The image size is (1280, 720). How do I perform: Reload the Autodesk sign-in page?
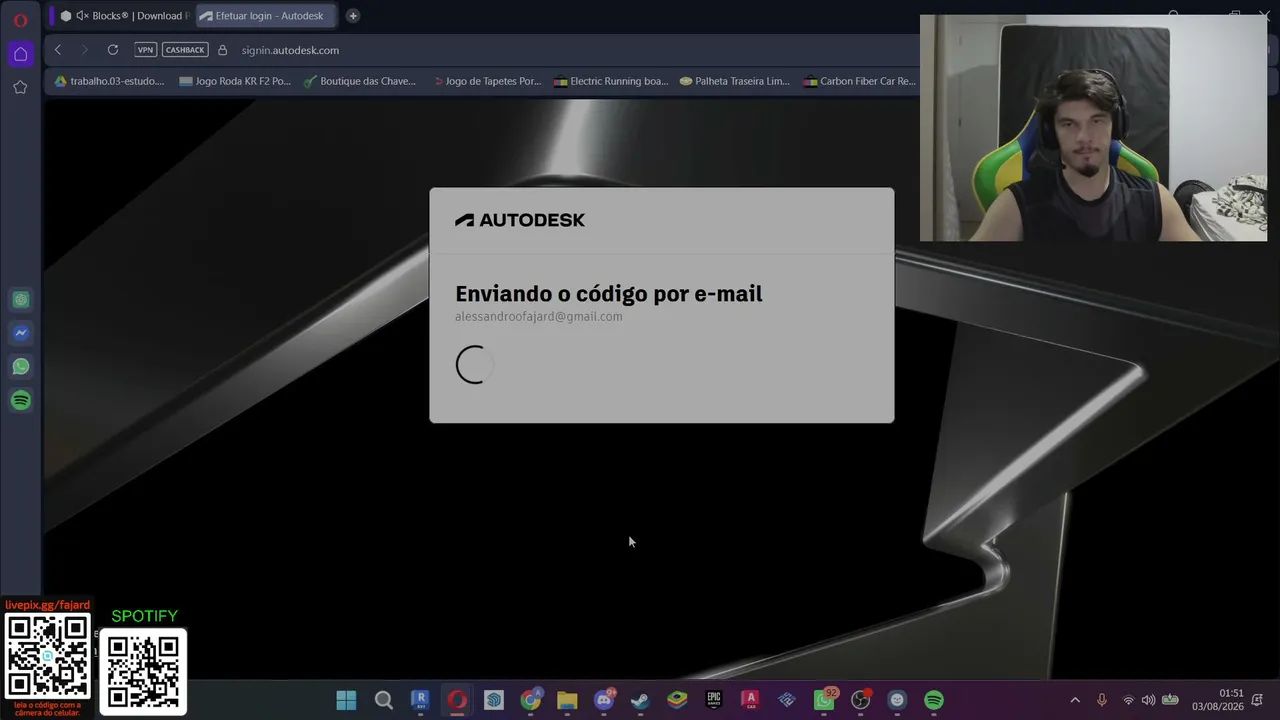tap(113, 50)
